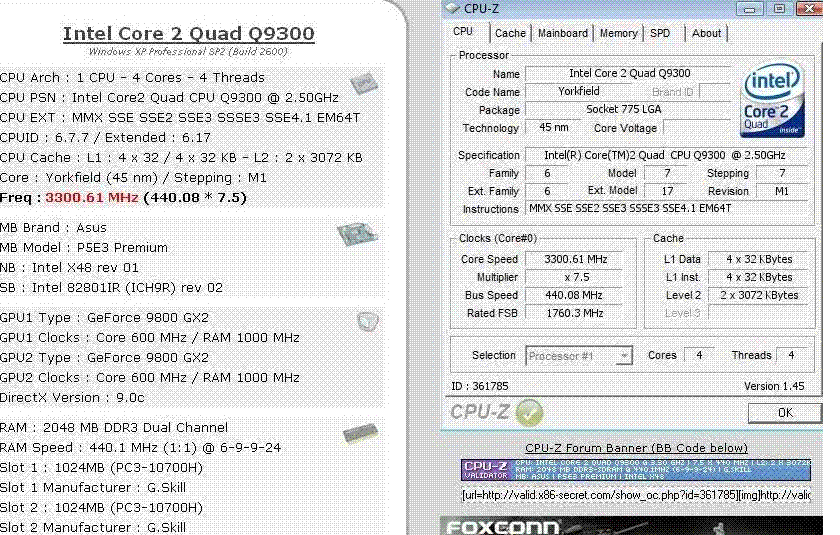Click the RAM module icon beside RAM info
The height and width of the screenshot is (535, 840).
[x=360, y=433]
